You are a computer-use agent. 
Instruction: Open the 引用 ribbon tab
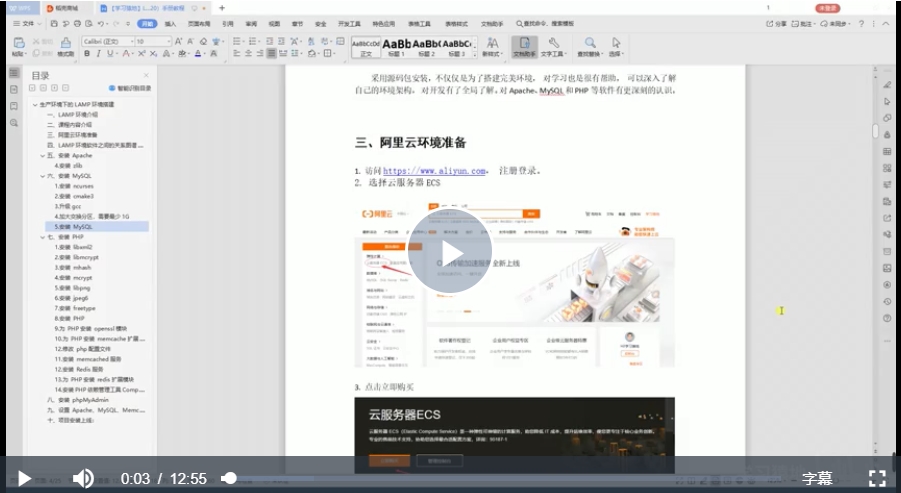pos(228,24)
